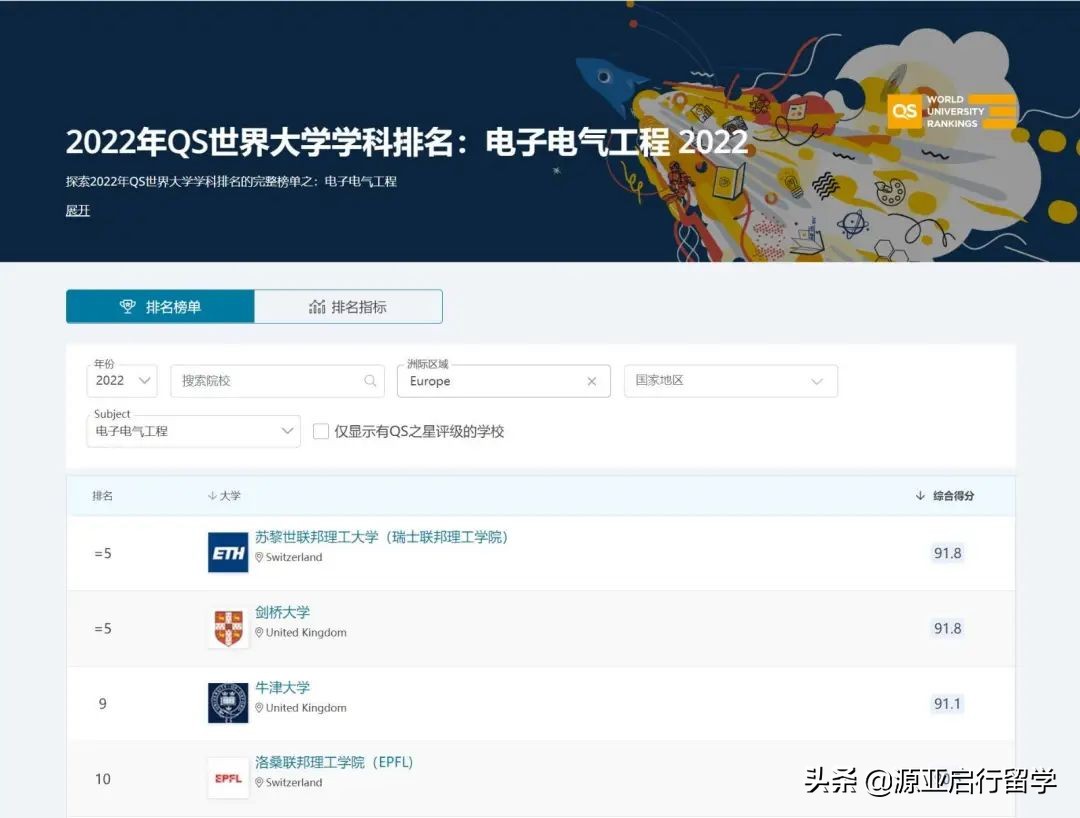1080x818 pixels.
Task: Switch to the 排名指标 tab
Action: tap(347, 306)
